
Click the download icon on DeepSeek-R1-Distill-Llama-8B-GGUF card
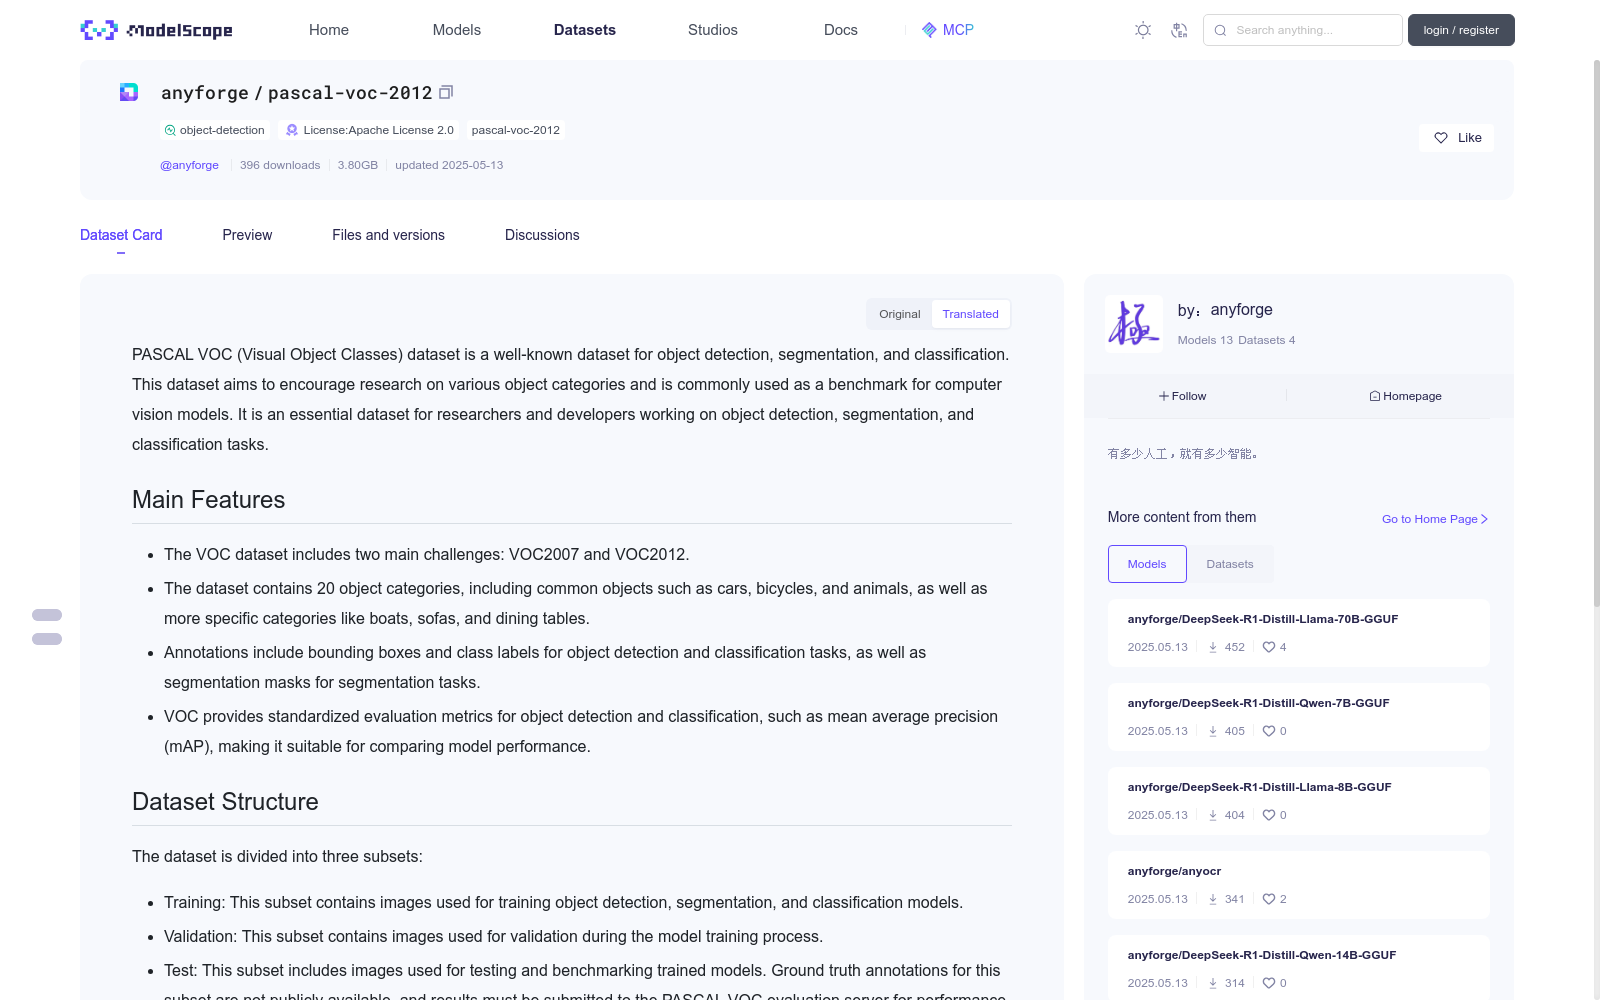click(1213, 815)
